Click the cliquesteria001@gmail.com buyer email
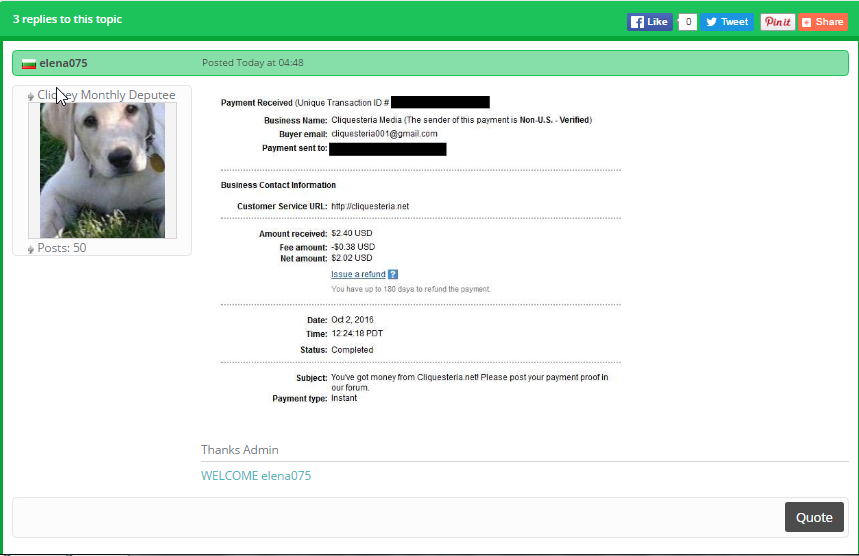 pos(384,134)
